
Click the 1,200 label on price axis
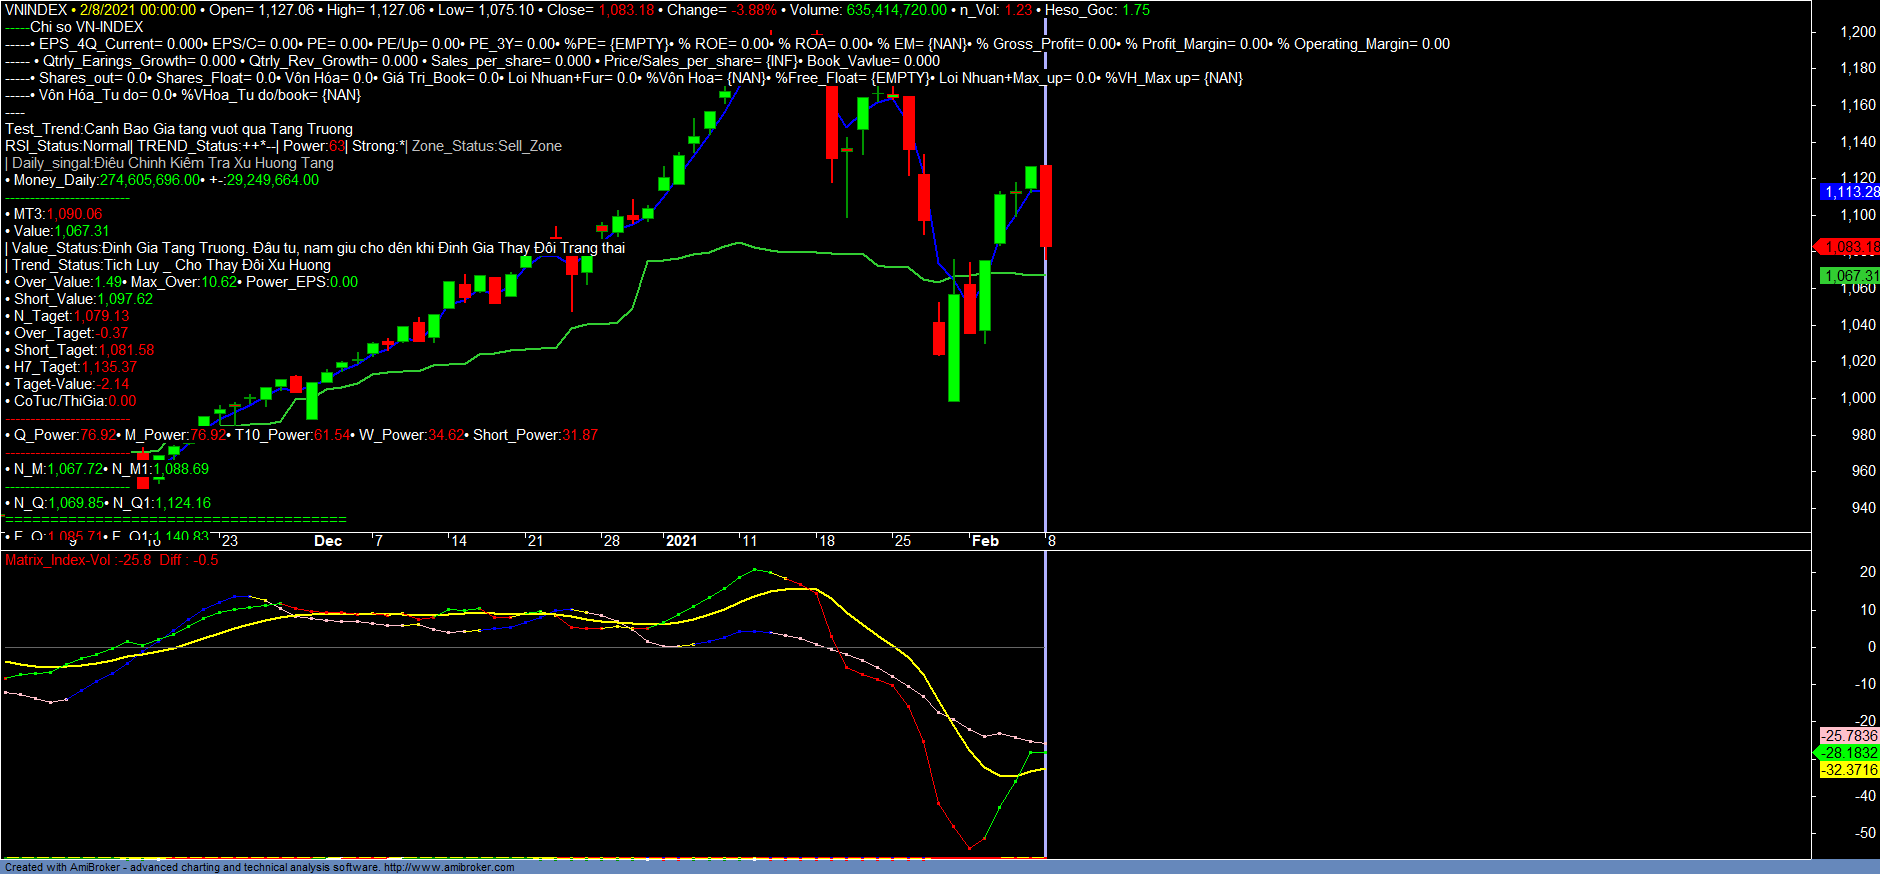click(1857, 32)
